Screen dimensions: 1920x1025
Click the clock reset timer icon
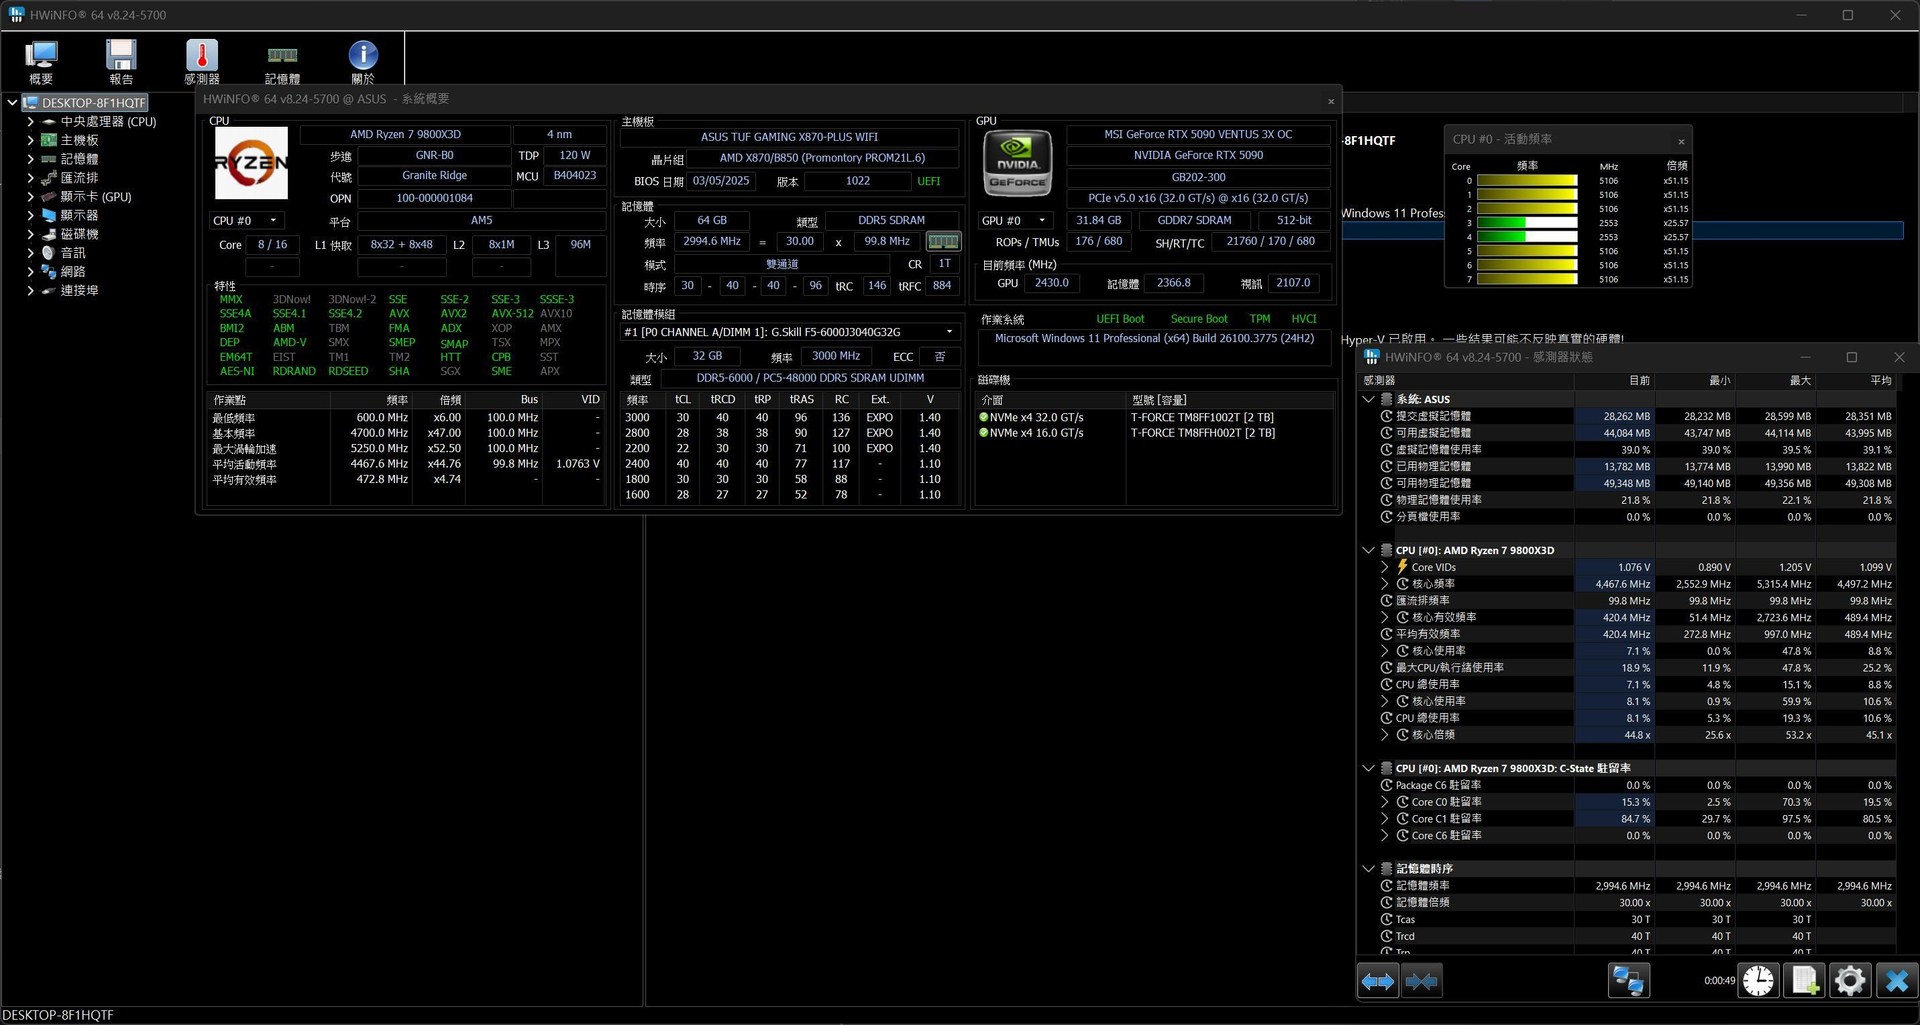point(1759,981)
